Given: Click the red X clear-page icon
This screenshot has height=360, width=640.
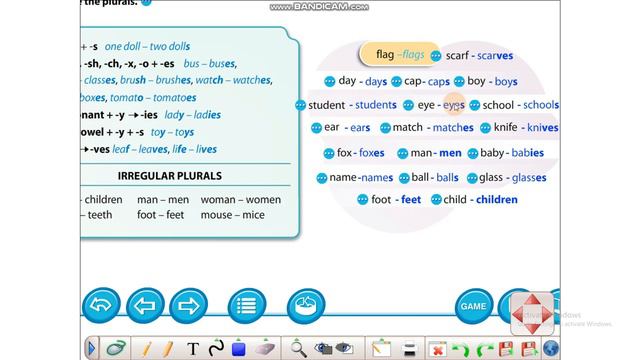Looking at the screenshot, I should pos(437,350).
